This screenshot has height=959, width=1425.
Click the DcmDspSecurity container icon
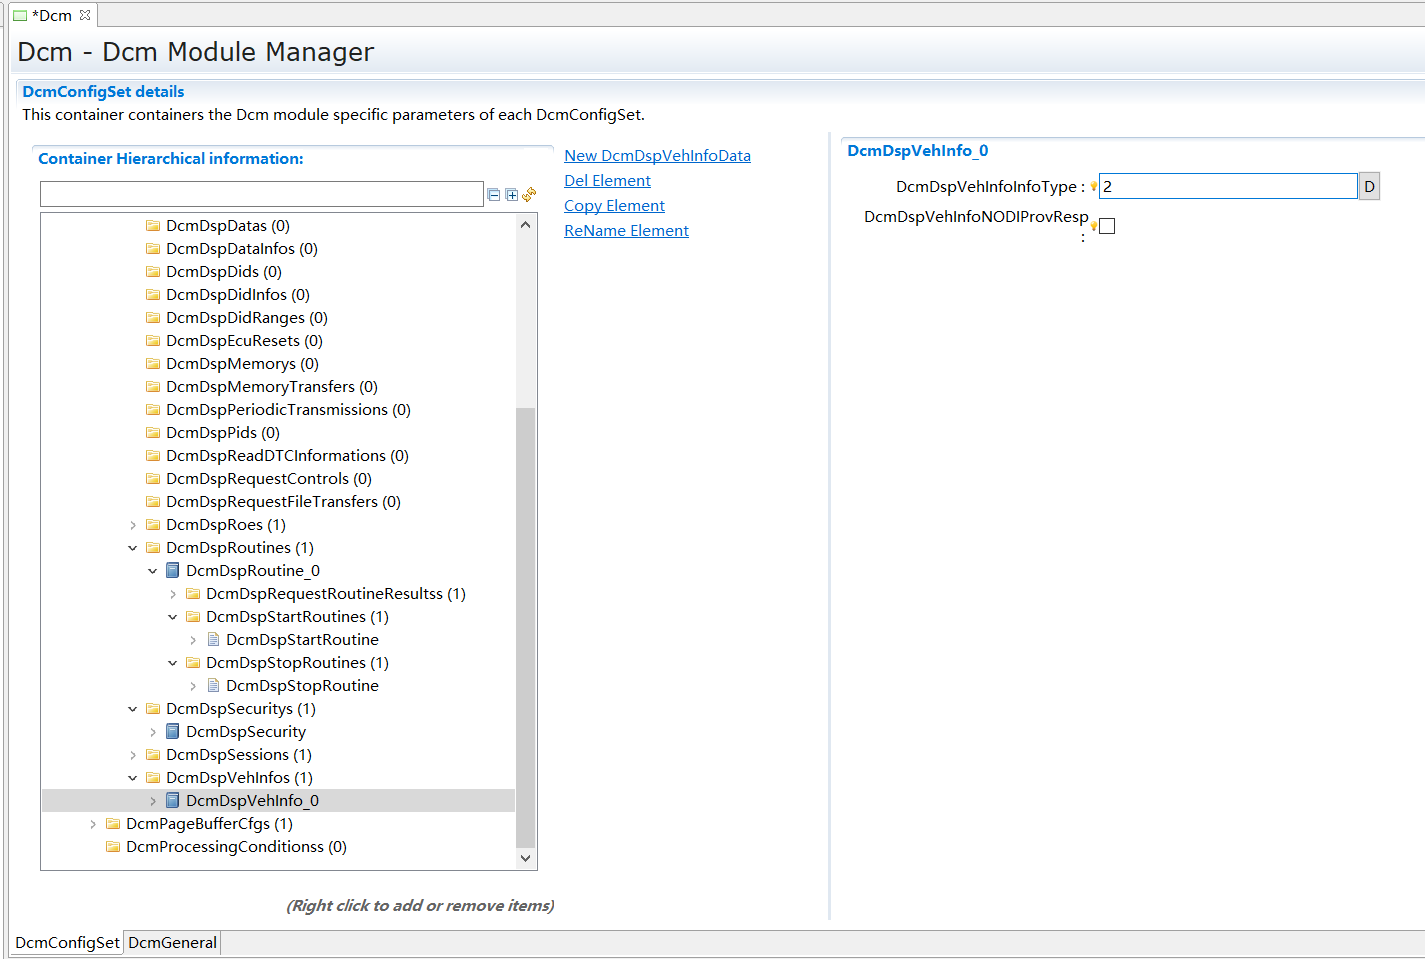click(173, 732)
